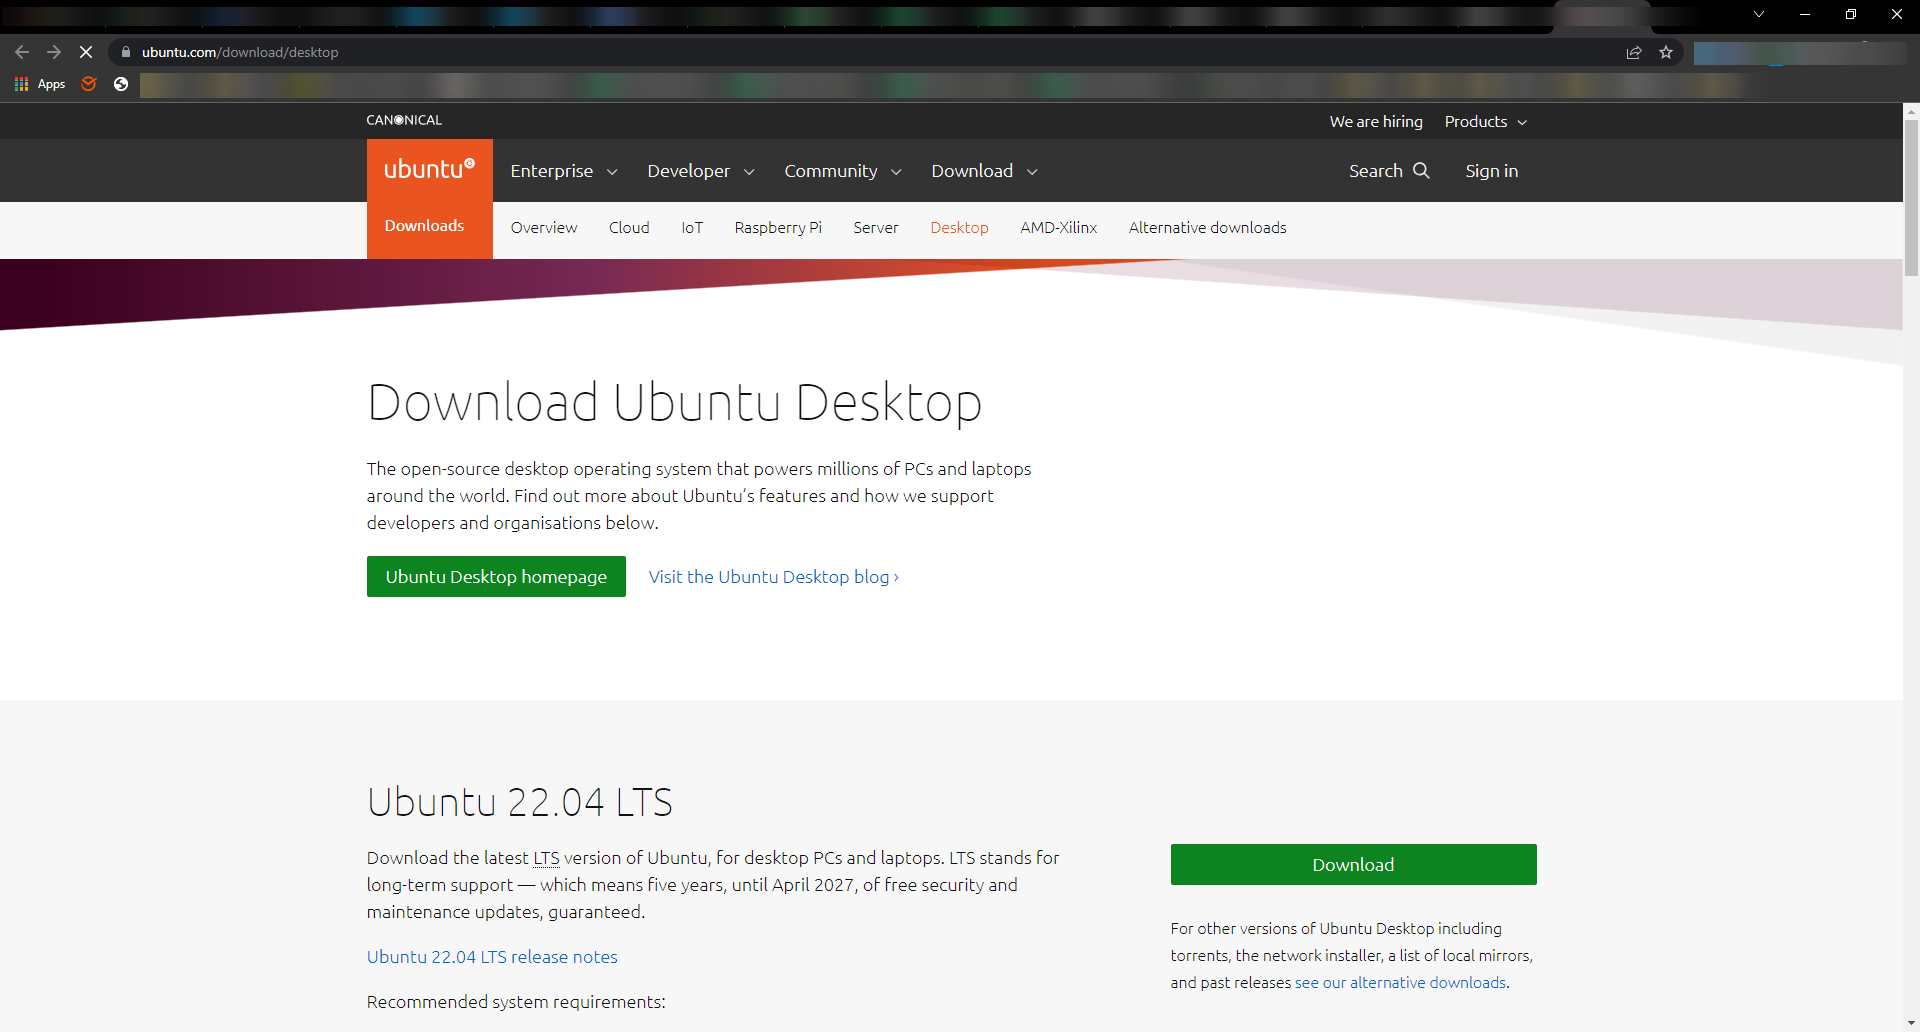Click the ubuntu logo
This screenshot has height=1032, width=1920.
point(429,169)
